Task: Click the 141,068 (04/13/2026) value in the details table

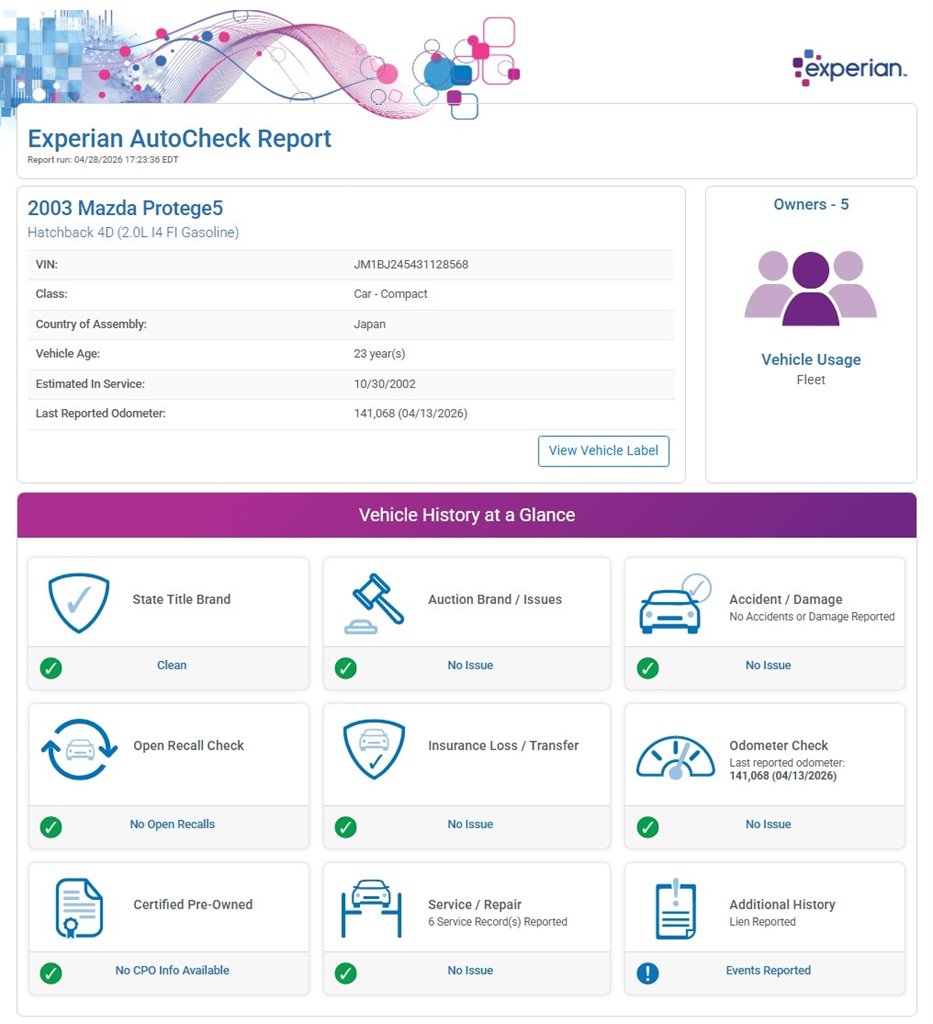Action: pos(411,413)
